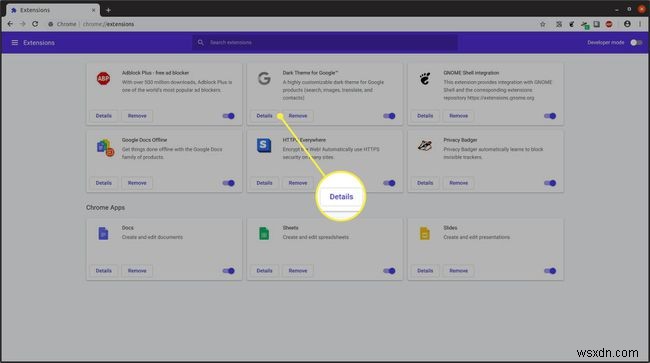Disable Privacy Badger toggle

click(550, 183)
